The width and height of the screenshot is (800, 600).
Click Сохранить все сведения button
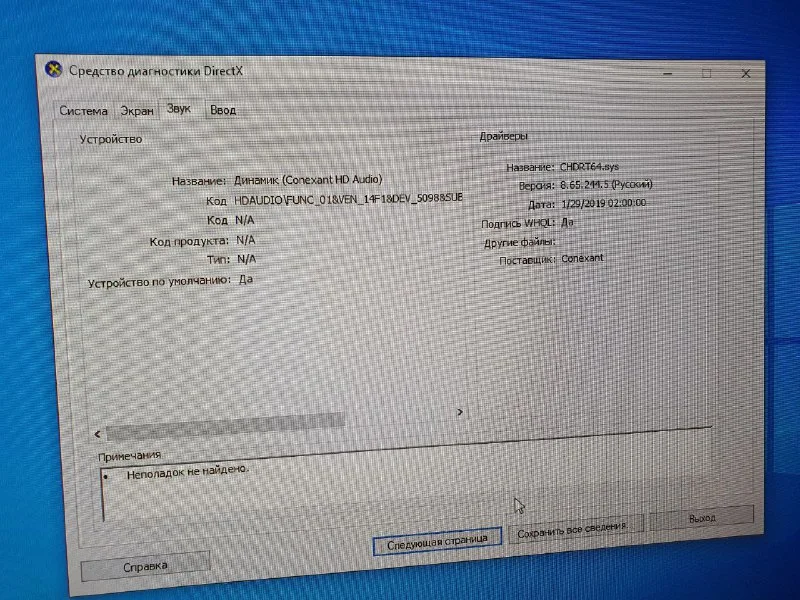coord(572,529)
